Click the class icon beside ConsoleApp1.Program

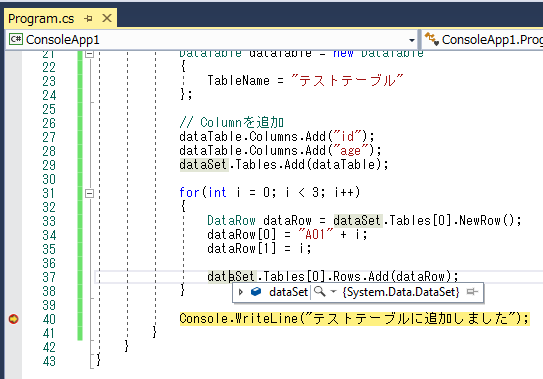click(432, 39)
